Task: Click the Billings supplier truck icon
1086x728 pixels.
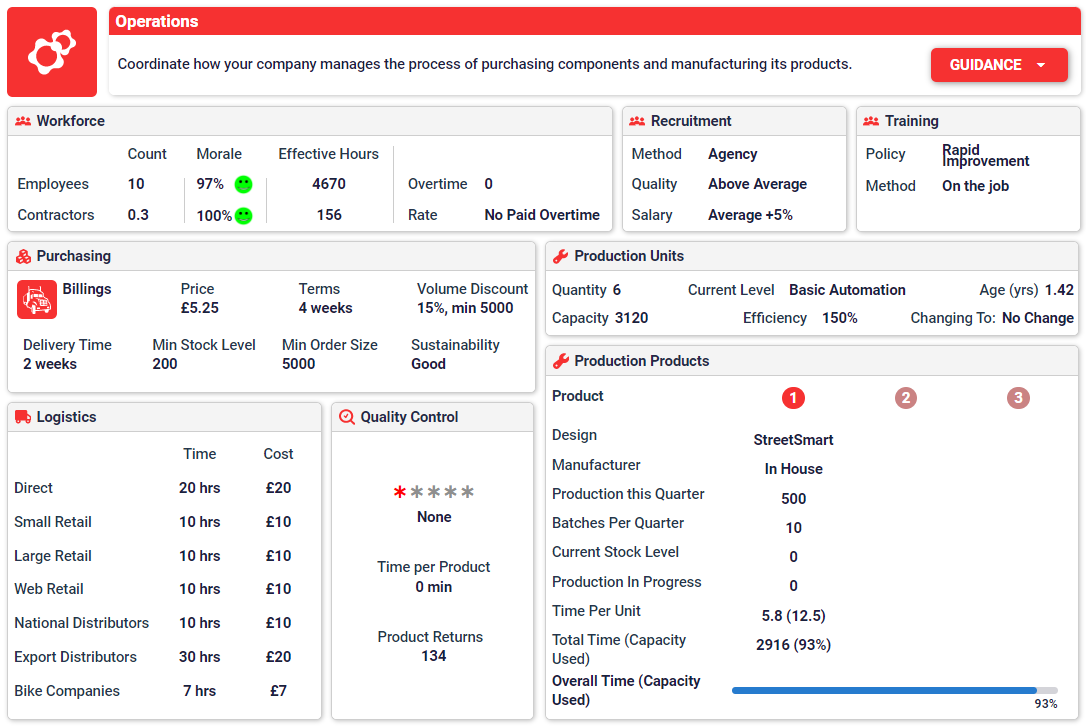Action: (x=37, y=299)
